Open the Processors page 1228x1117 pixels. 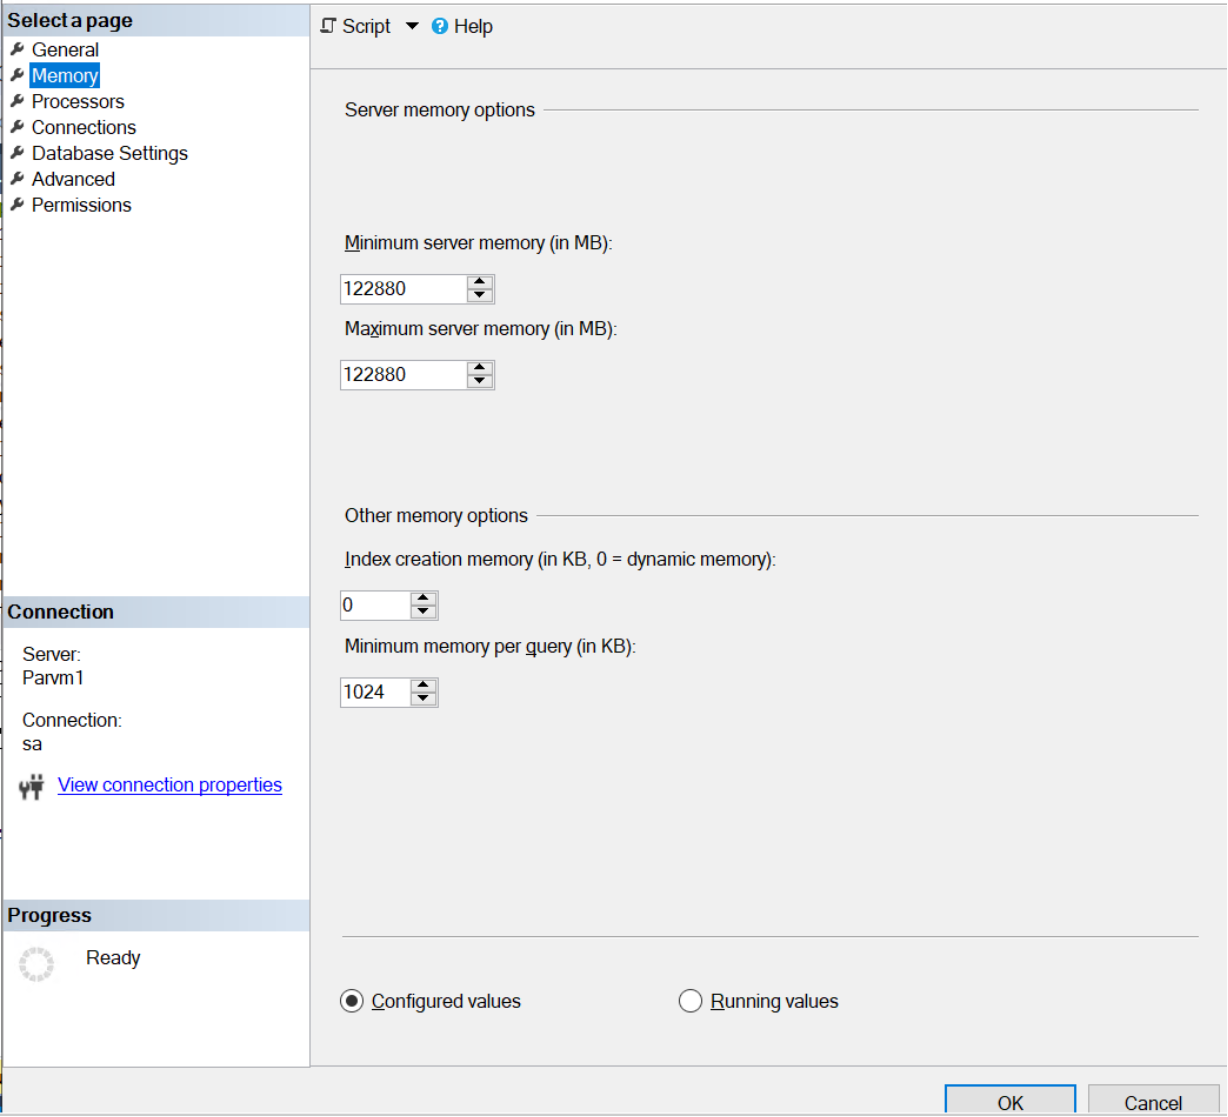coord(78,102)
